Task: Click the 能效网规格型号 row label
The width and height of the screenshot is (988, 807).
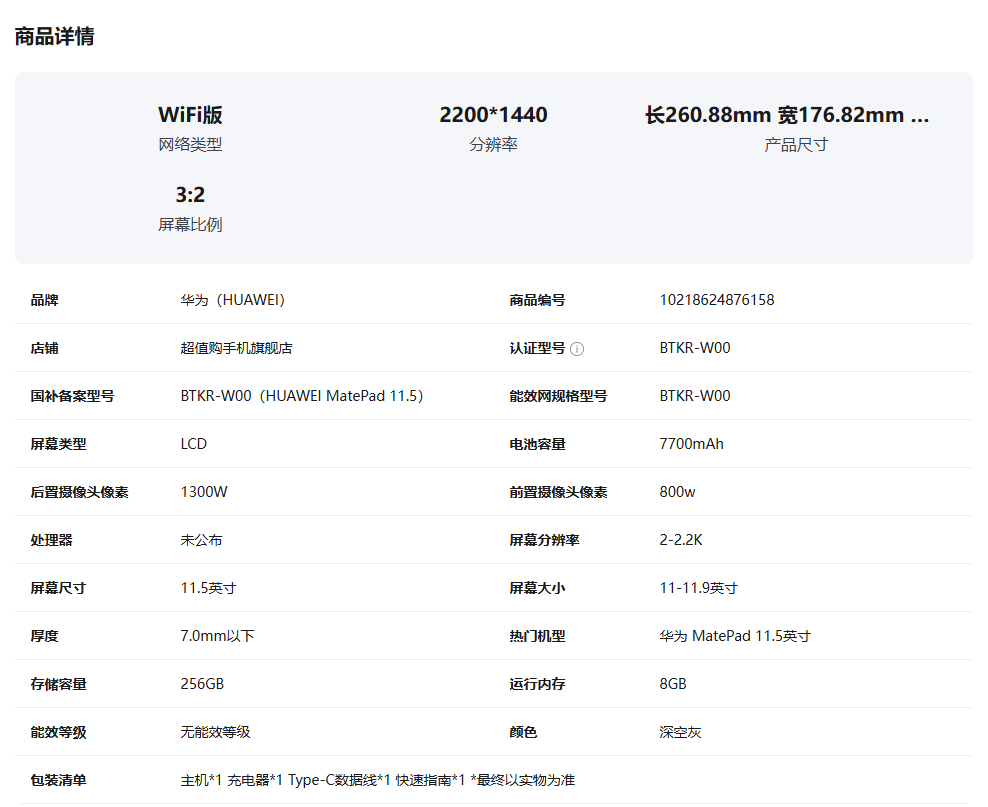Action: 558,396
